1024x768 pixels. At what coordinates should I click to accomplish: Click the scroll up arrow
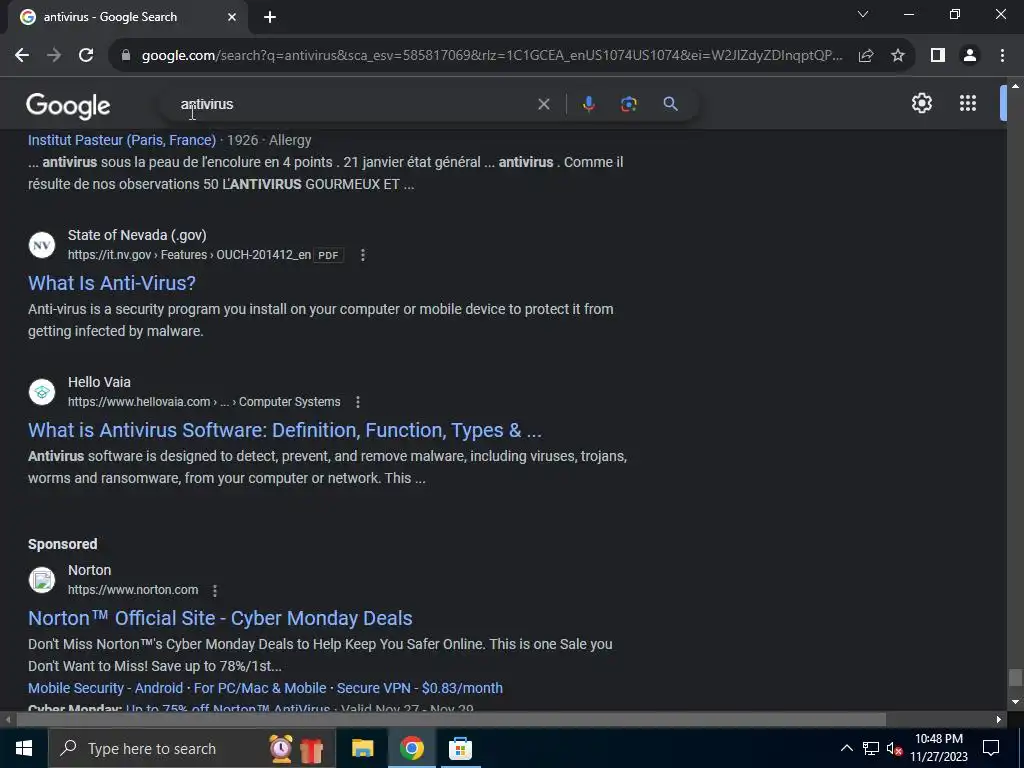pos(1014,86)
